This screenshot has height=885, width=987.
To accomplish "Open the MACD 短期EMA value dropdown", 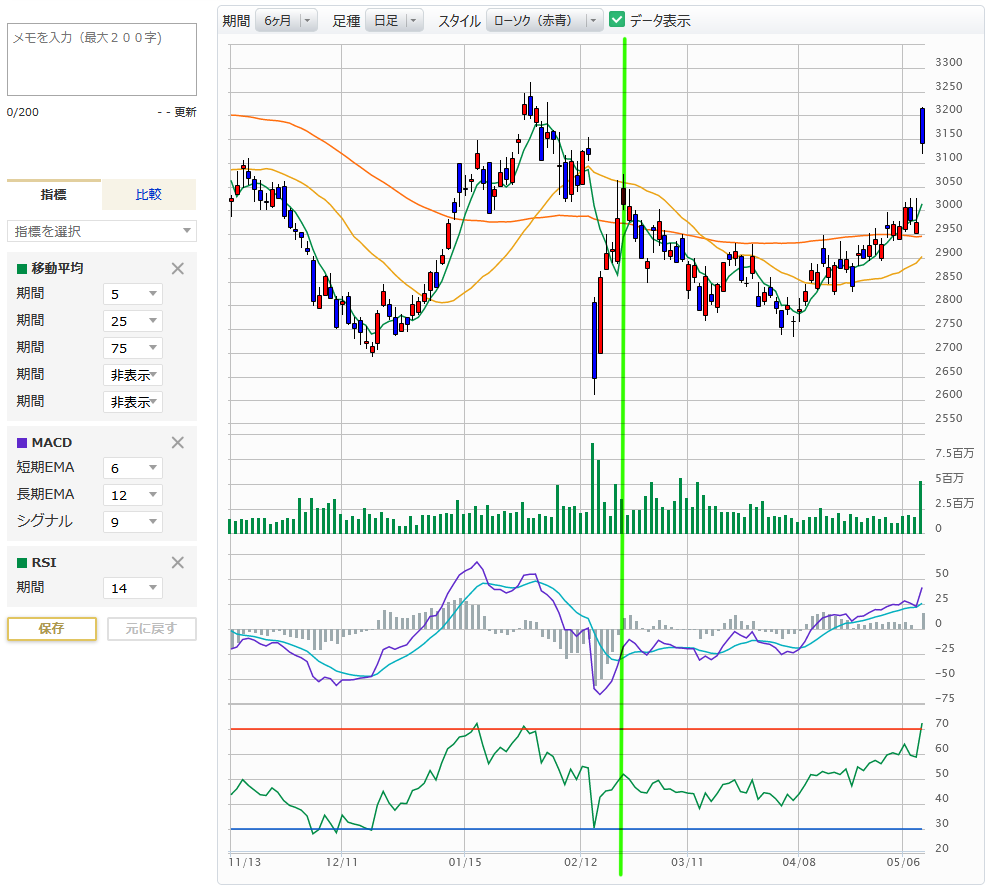I will 132,468.
